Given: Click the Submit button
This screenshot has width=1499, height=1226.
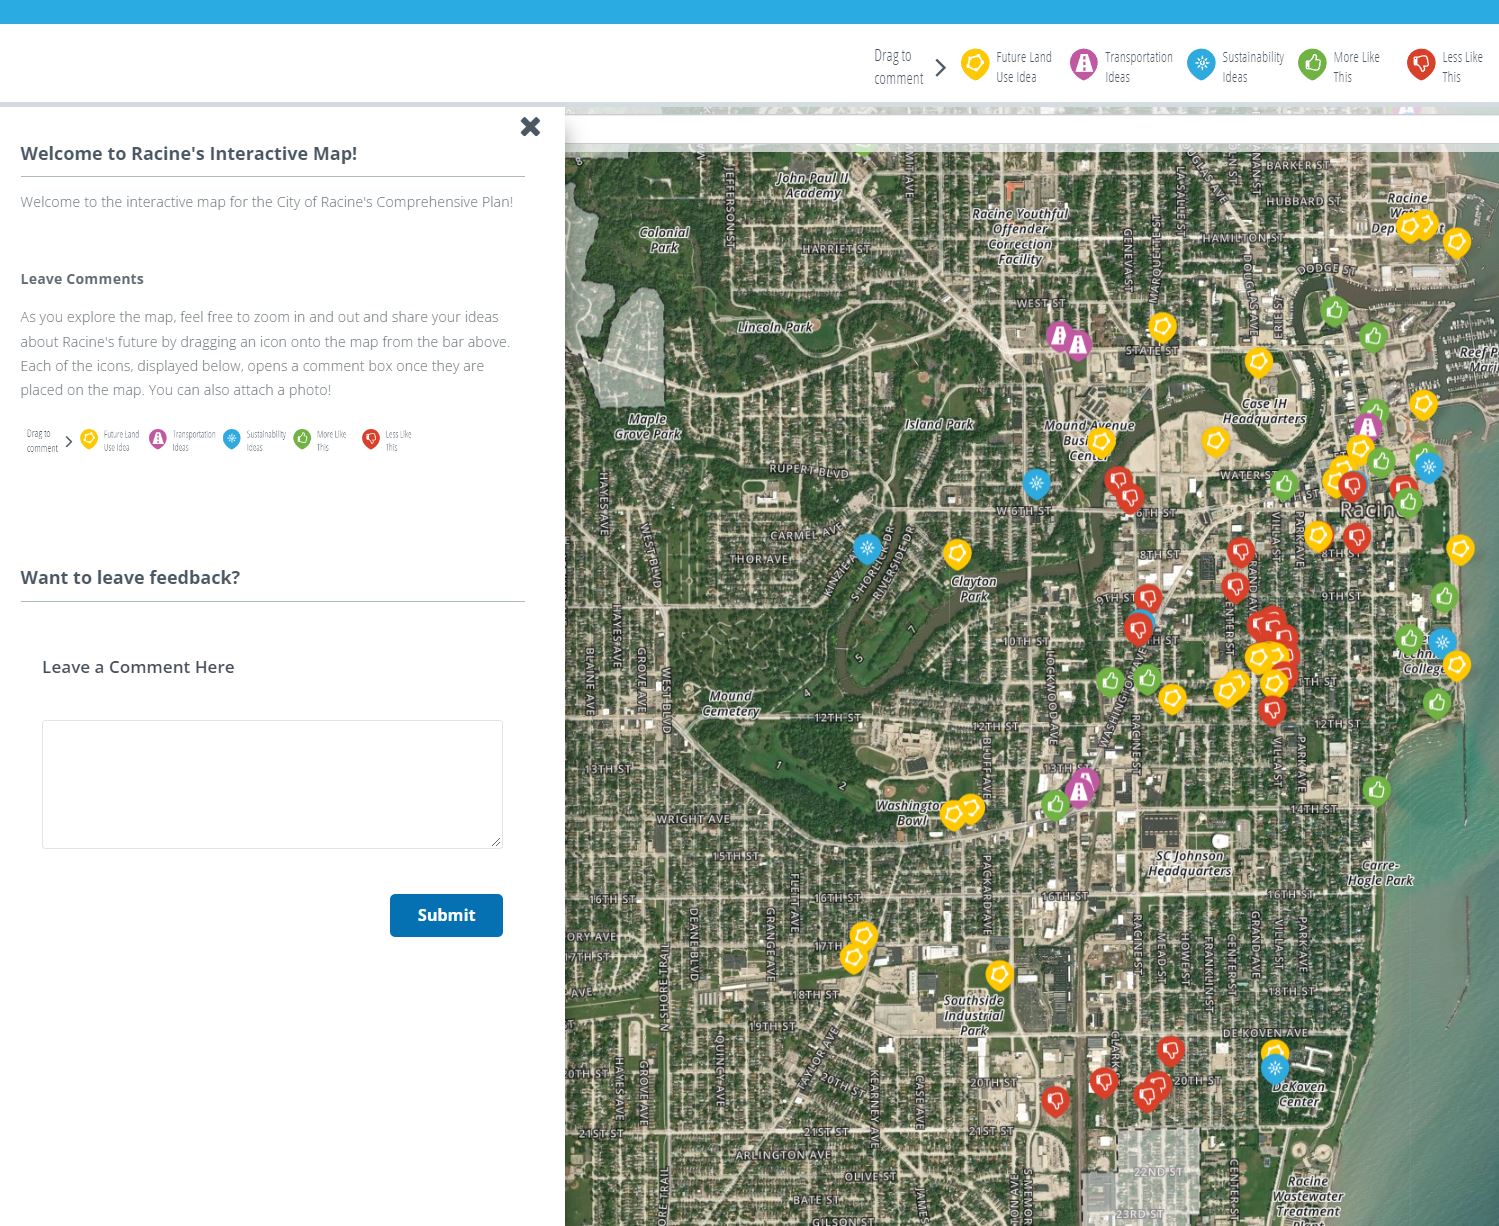Looking at the screenshot, I should [x=446, y=915].
